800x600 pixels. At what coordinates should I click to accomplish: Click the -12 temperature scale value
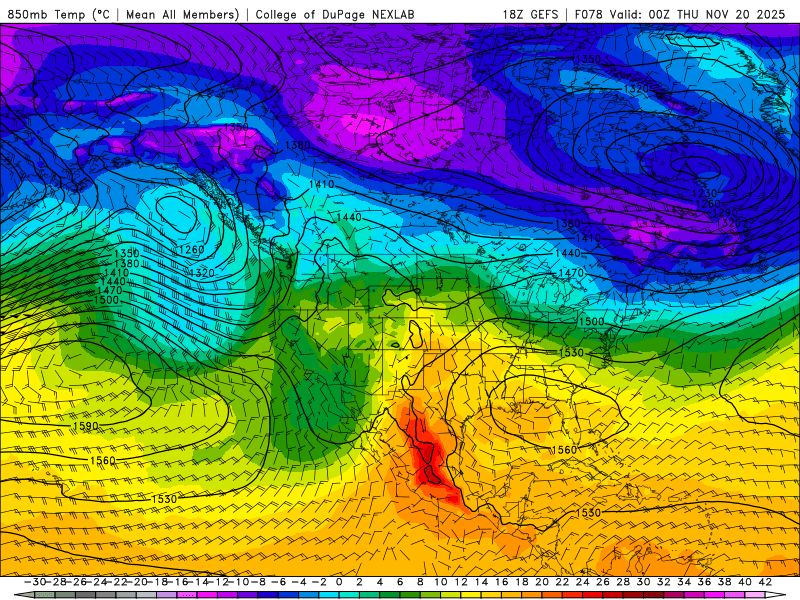point(218,582)
